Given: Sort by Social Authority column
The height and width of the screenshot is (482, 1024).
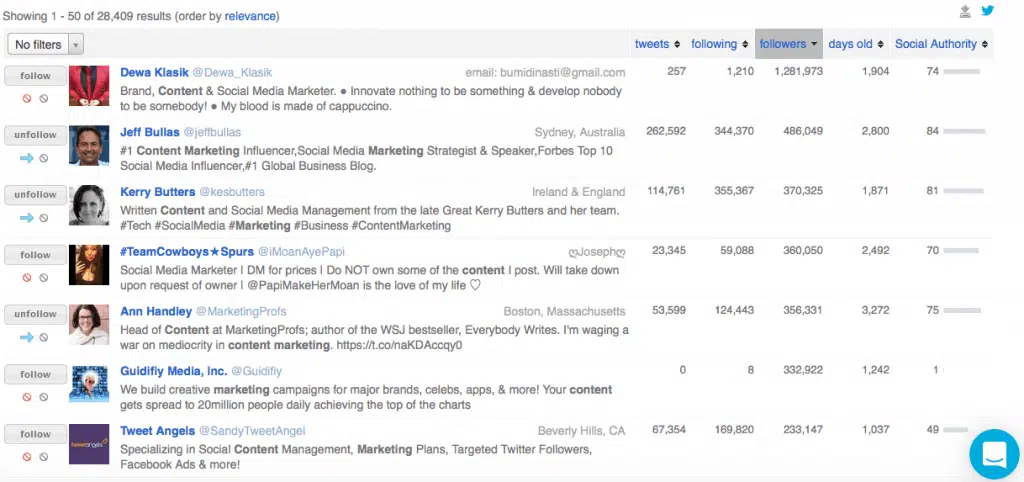Looking at the screenshot, I should pos(941,44).
